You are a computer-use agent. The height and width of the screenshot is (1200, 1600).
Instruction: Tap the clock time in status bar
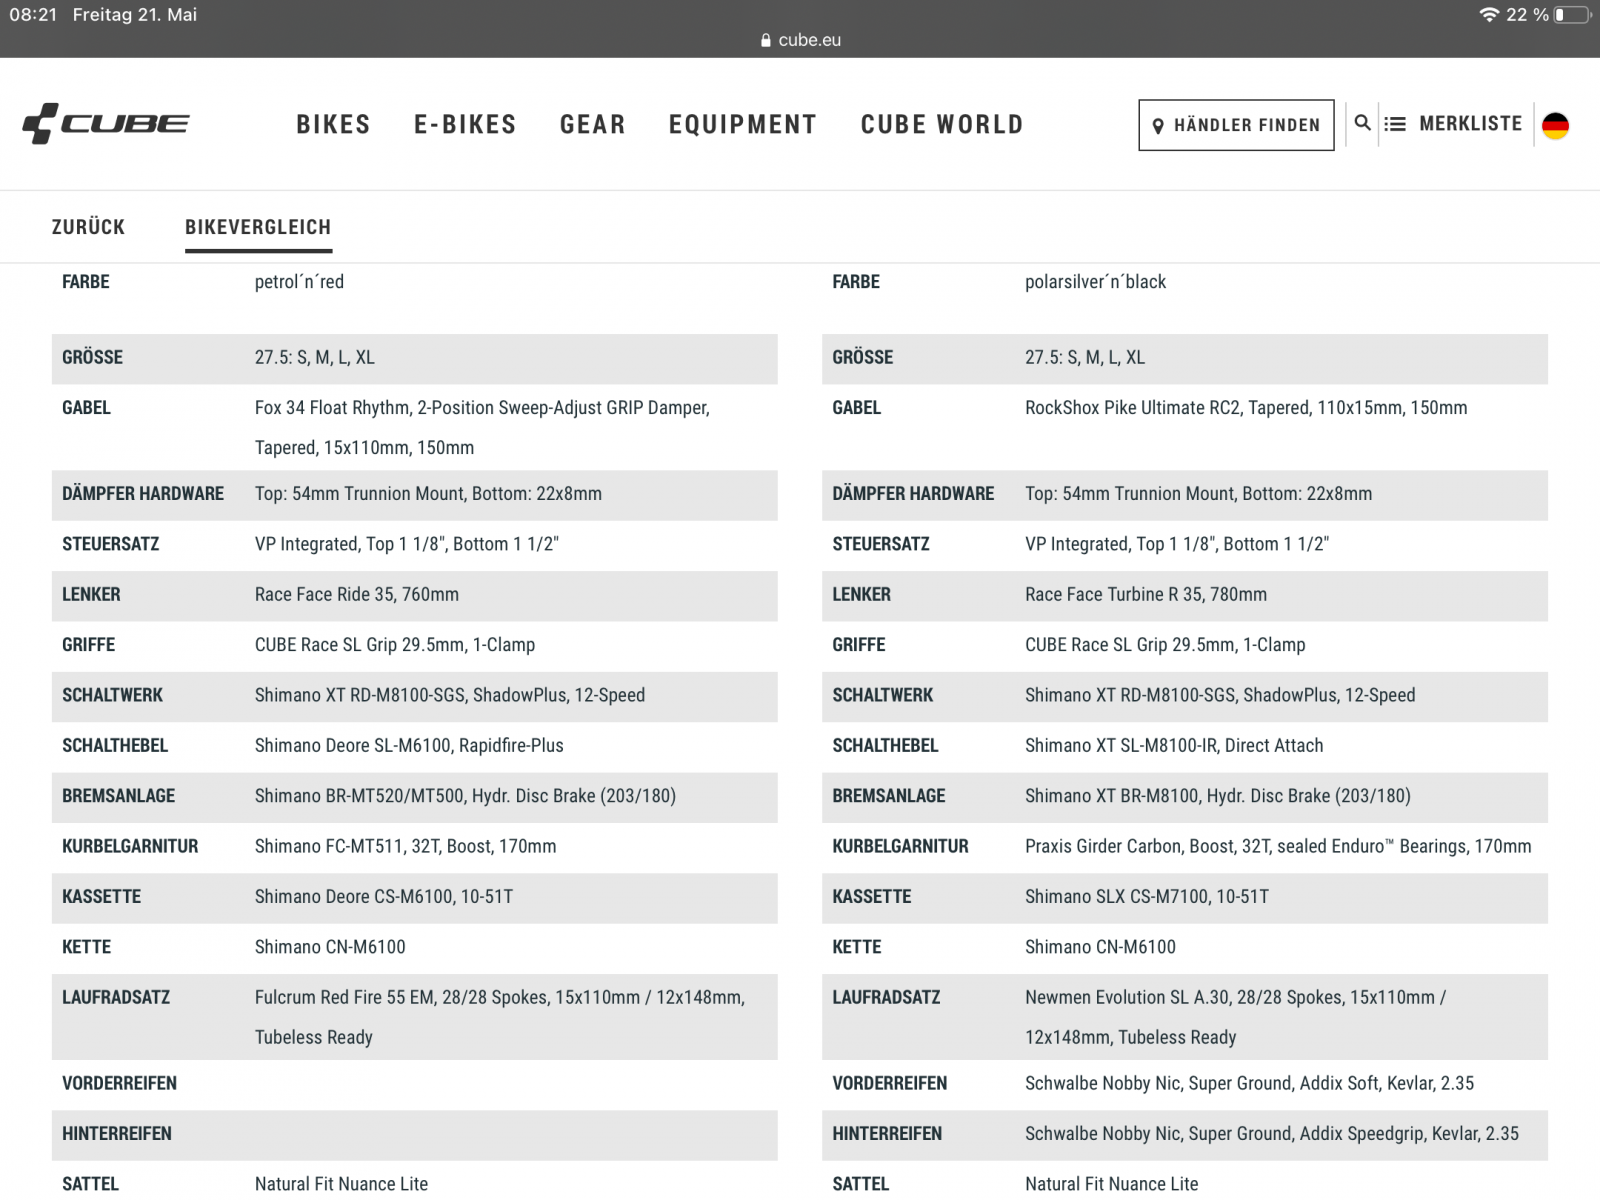(x=33, y=15)
